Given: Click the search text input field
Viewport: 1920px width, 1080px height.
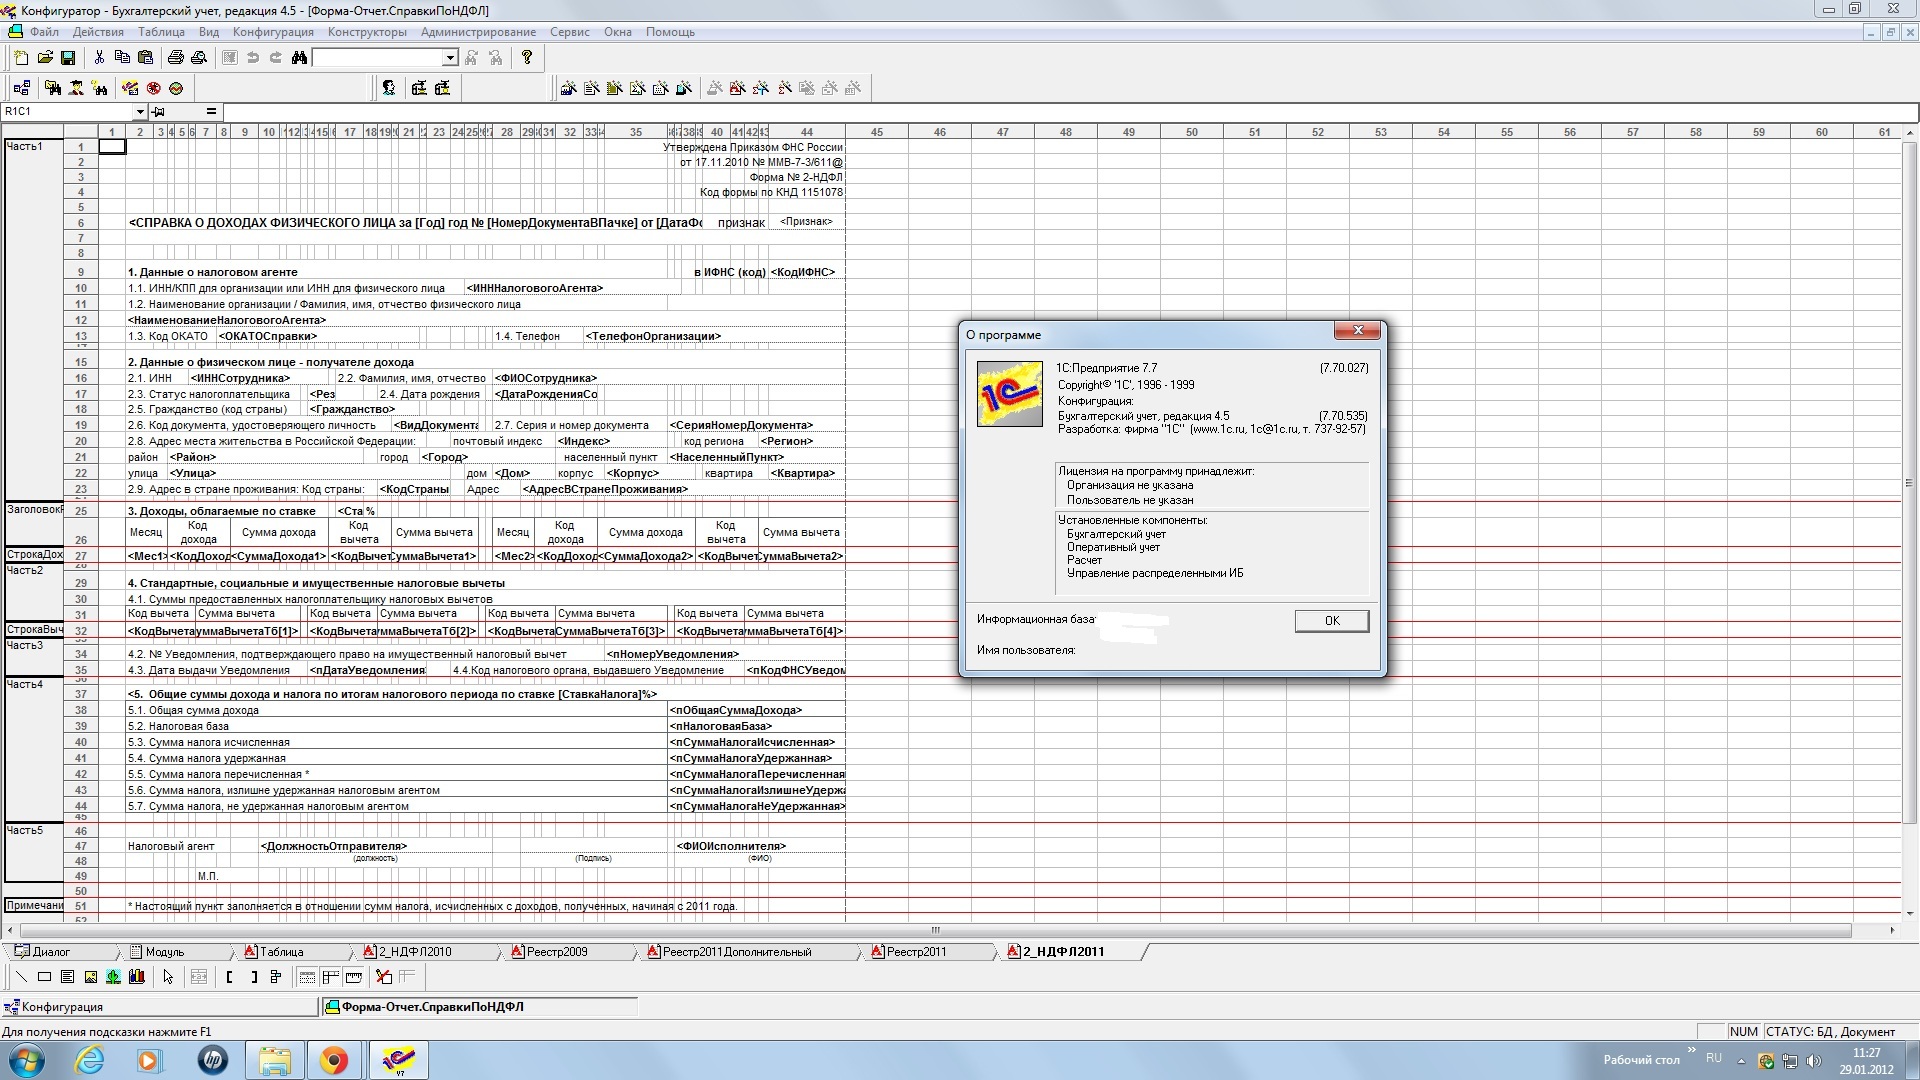Looking at the screenshot, I should click(377, 58).
